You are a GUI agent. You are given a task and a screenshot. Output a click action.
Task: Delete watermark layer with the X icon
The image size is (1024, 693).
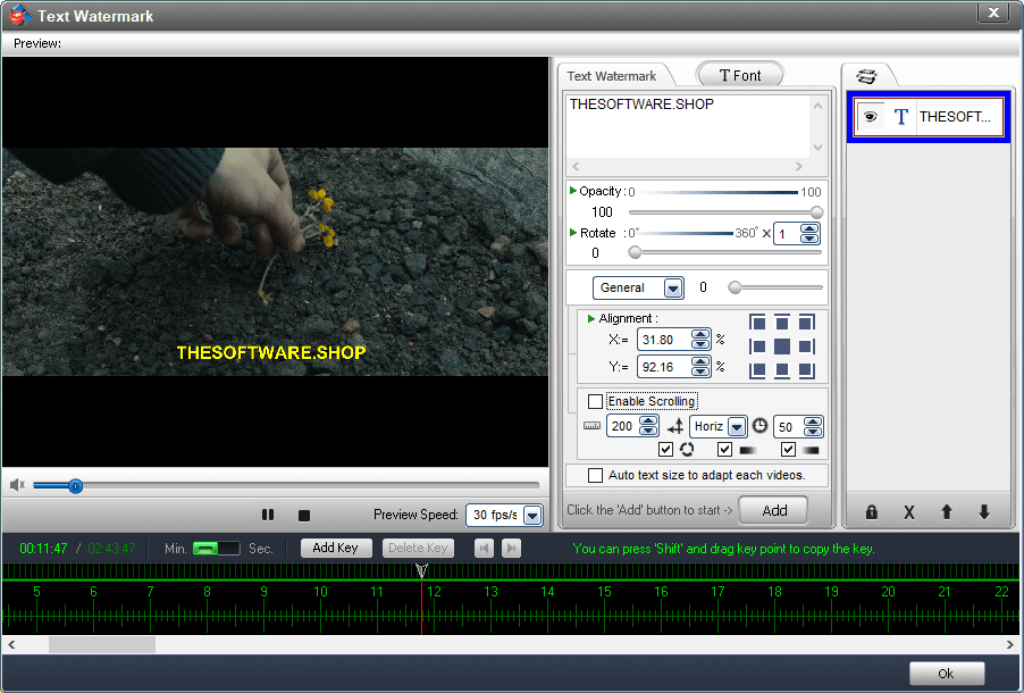908,512
